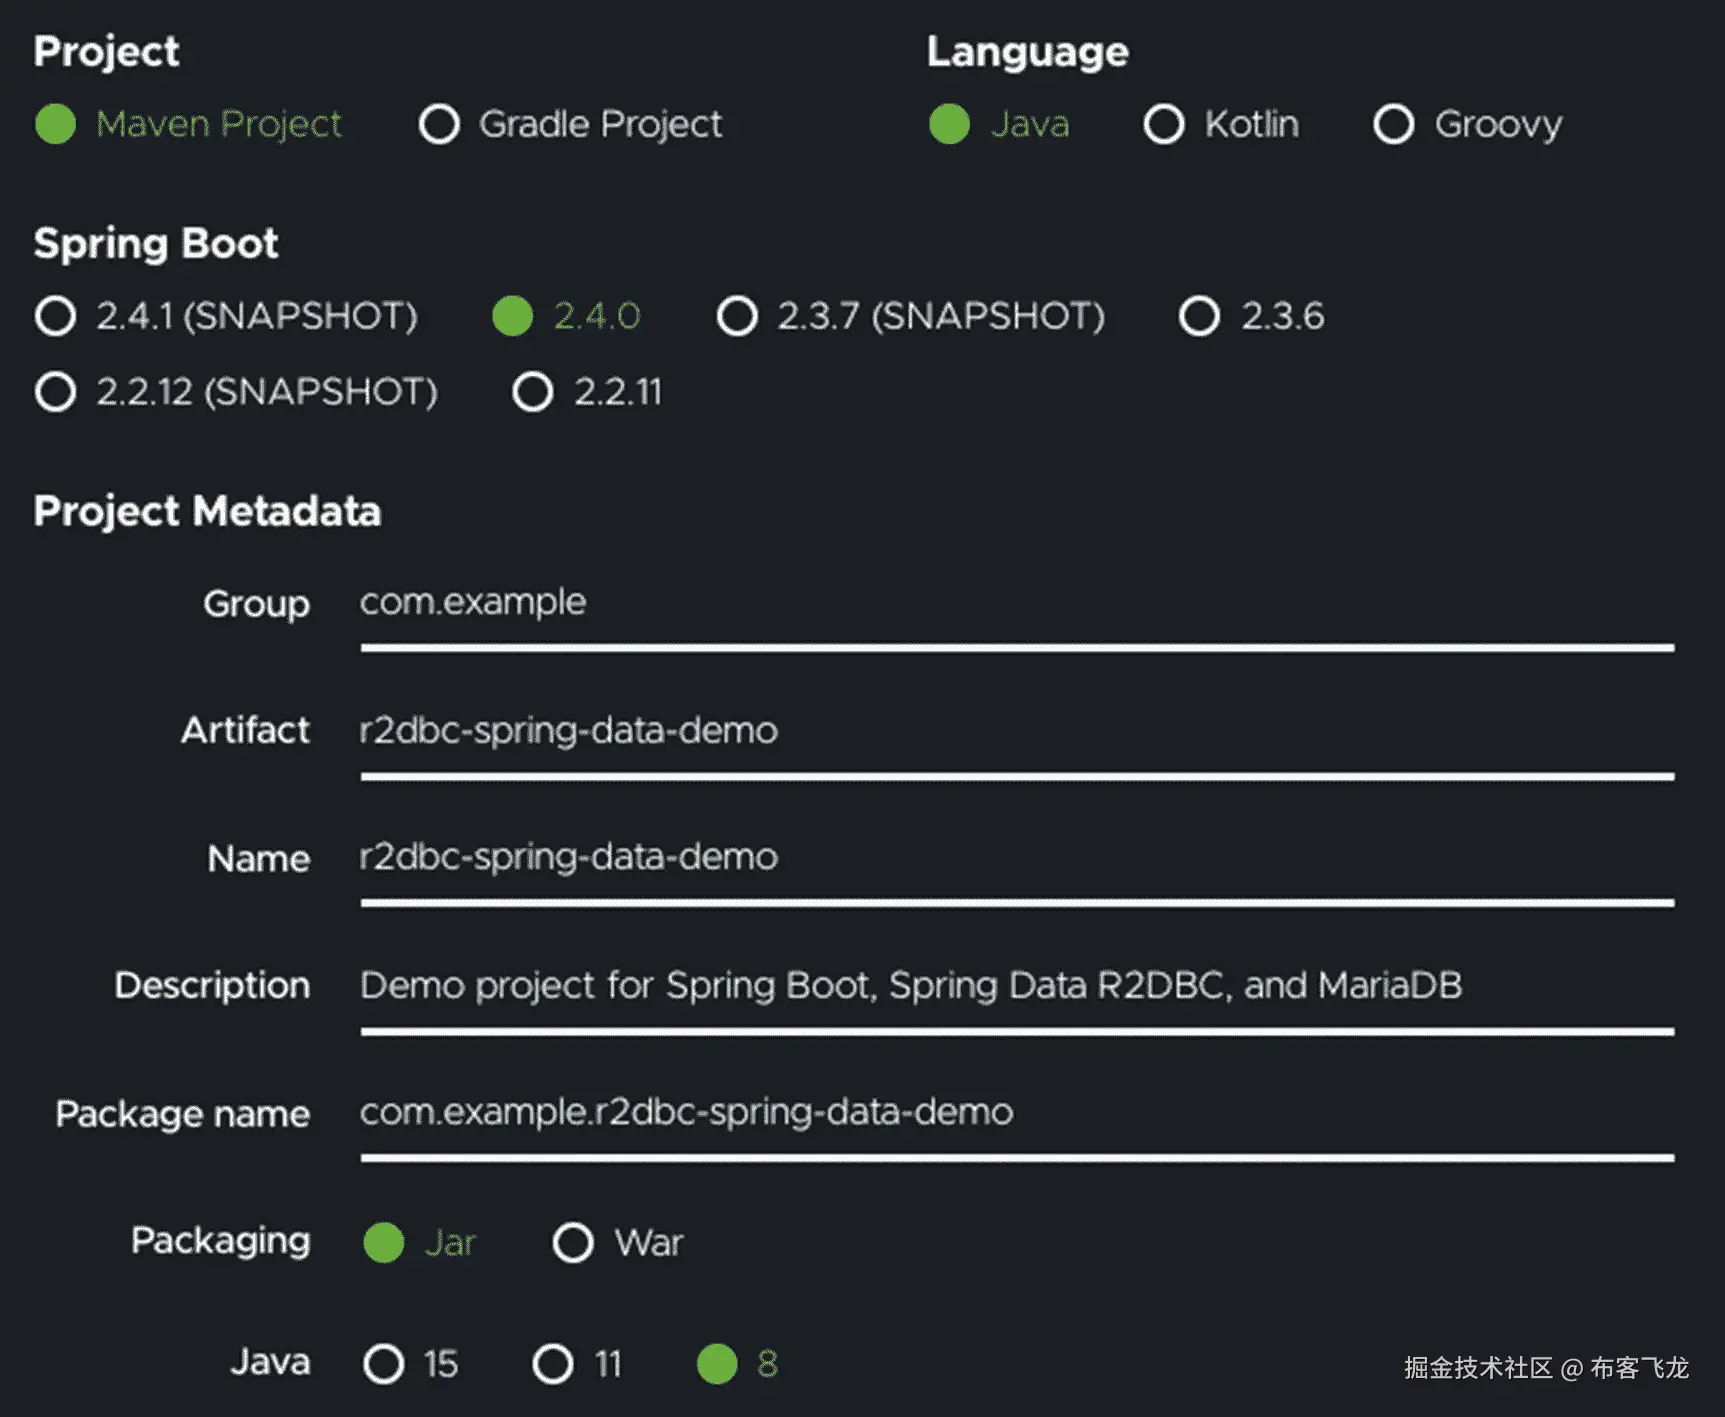Screen dimensions: 1725x1417
Task: Select Kotlin as the language
Action: tap(1164, 124)
